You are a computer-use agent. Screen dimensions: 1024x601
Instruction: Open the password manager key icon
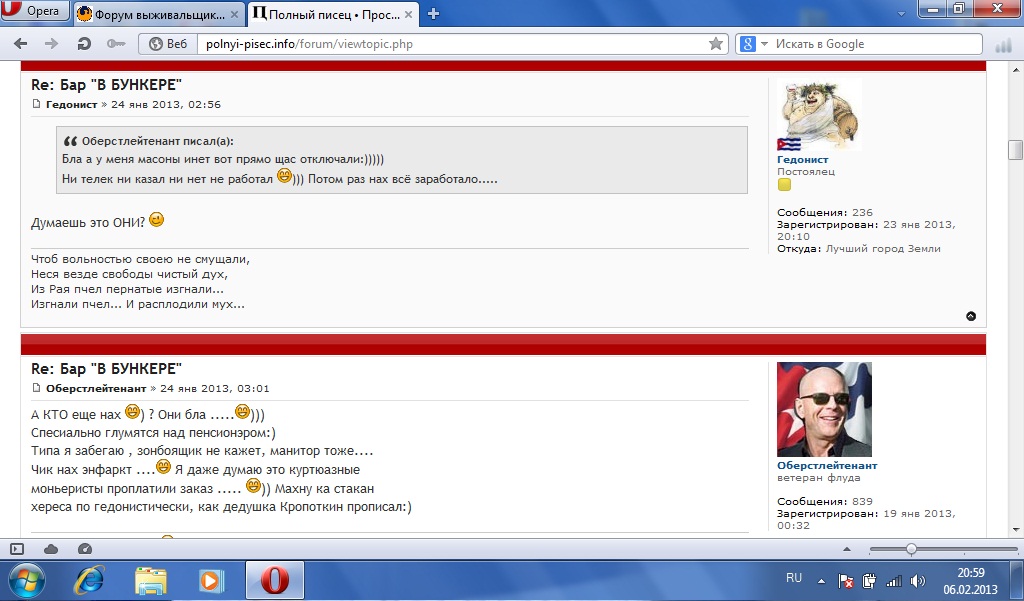116,44
